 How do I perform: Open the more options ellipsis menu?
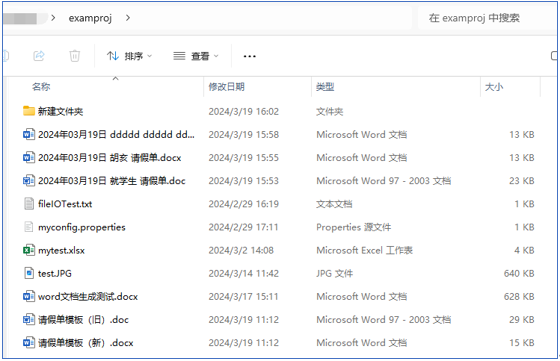click(249, 56)
